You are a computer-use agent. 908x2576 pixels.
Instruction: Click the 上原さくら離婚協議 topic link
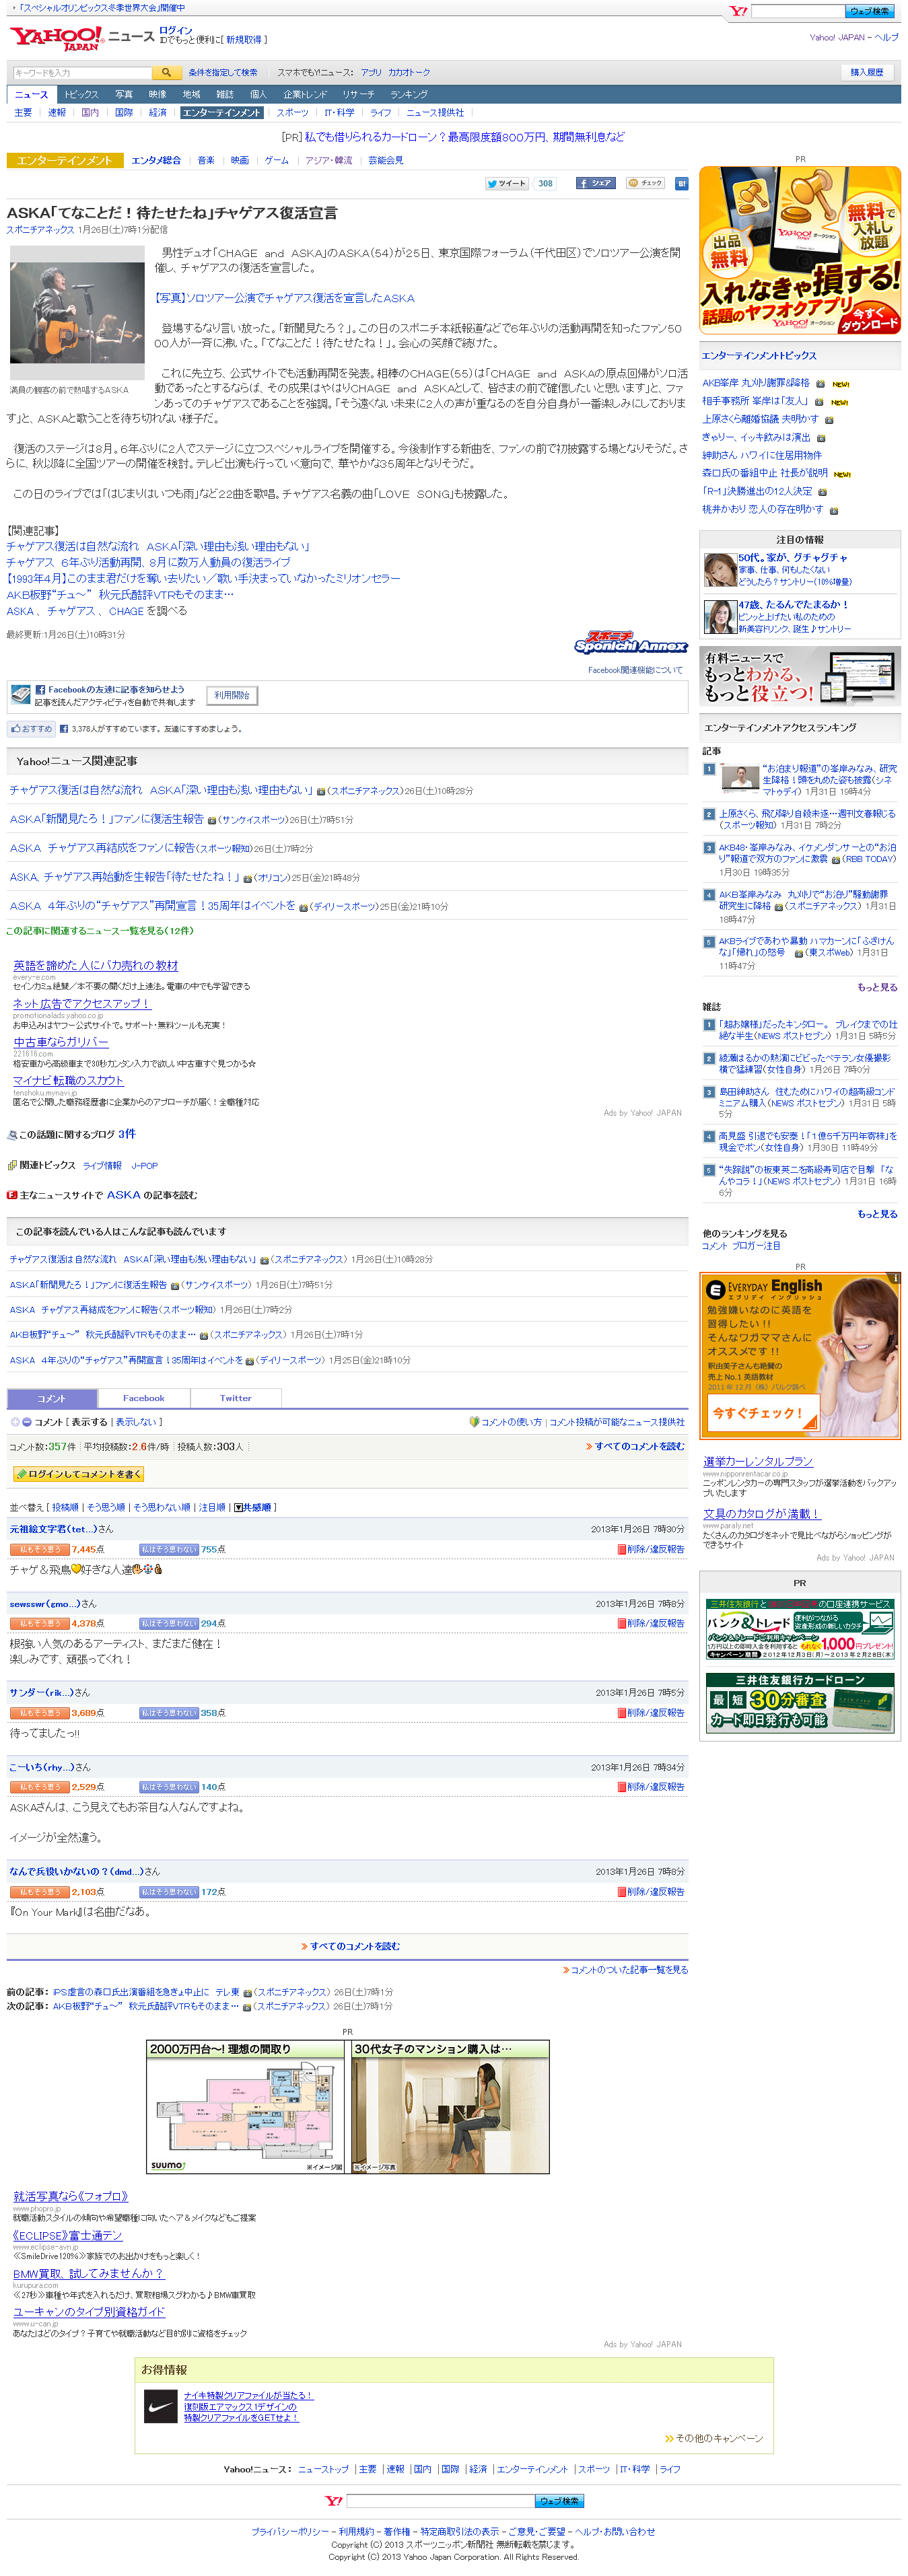[760, 419]
